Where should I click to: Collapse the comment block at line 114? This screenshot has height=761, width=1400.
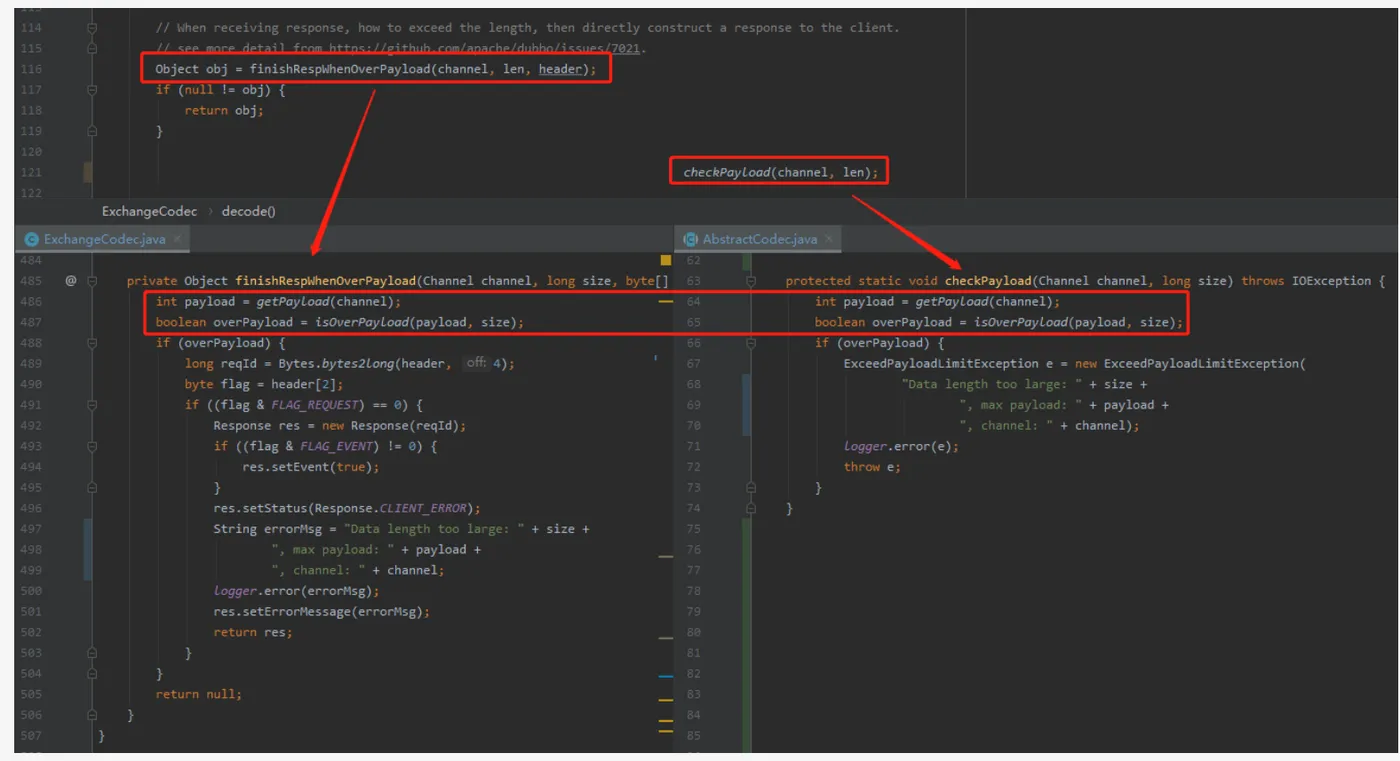tap(92, 28)
